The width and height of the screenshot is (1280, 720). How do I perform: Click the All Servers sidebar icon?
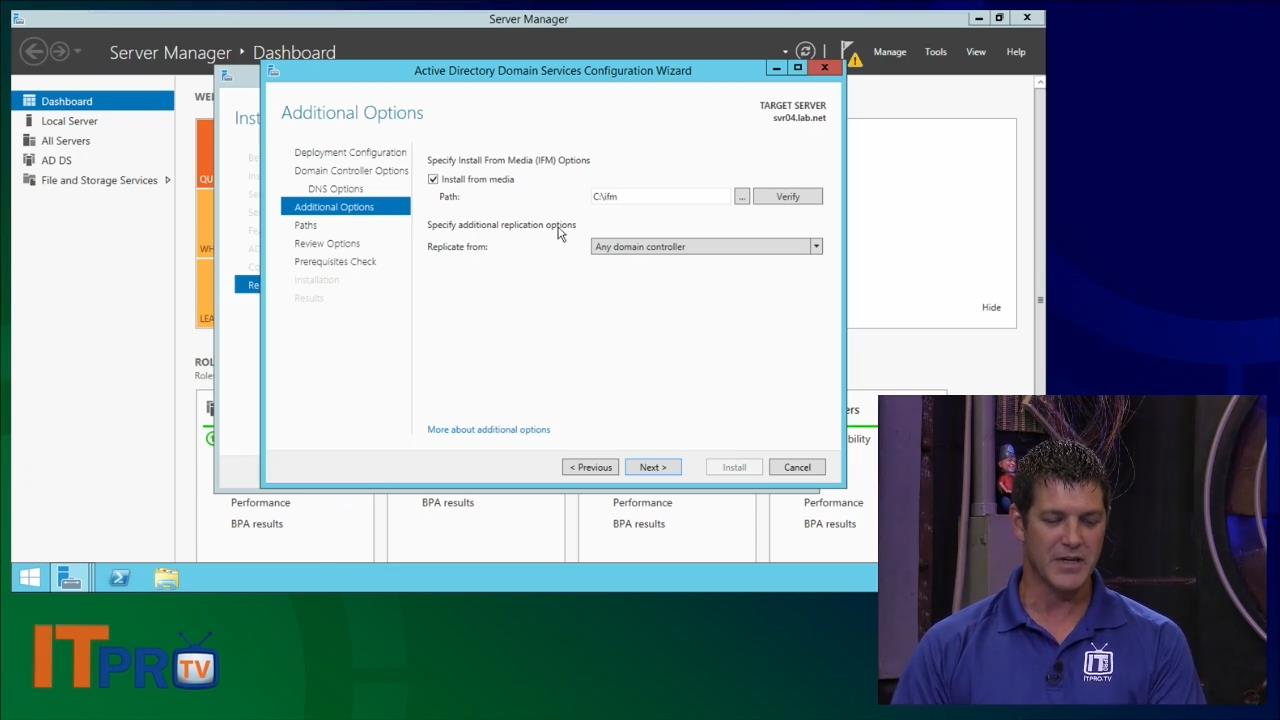pos(29,141)
